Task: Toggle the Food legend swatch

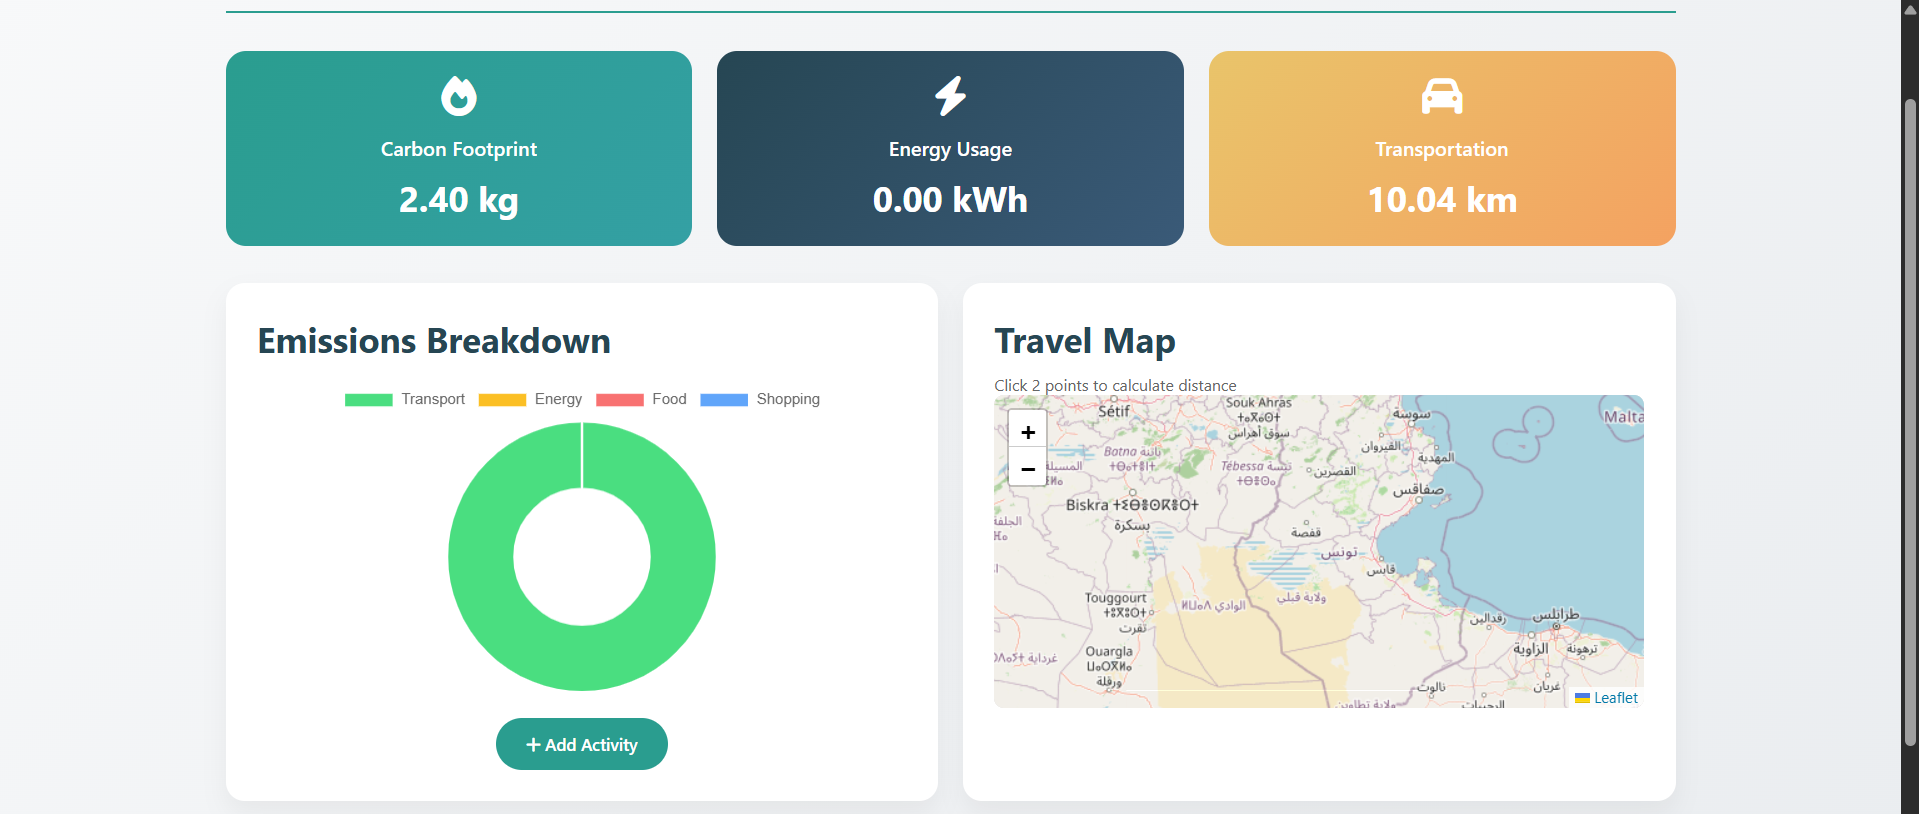Action: [x=619, y=400]
